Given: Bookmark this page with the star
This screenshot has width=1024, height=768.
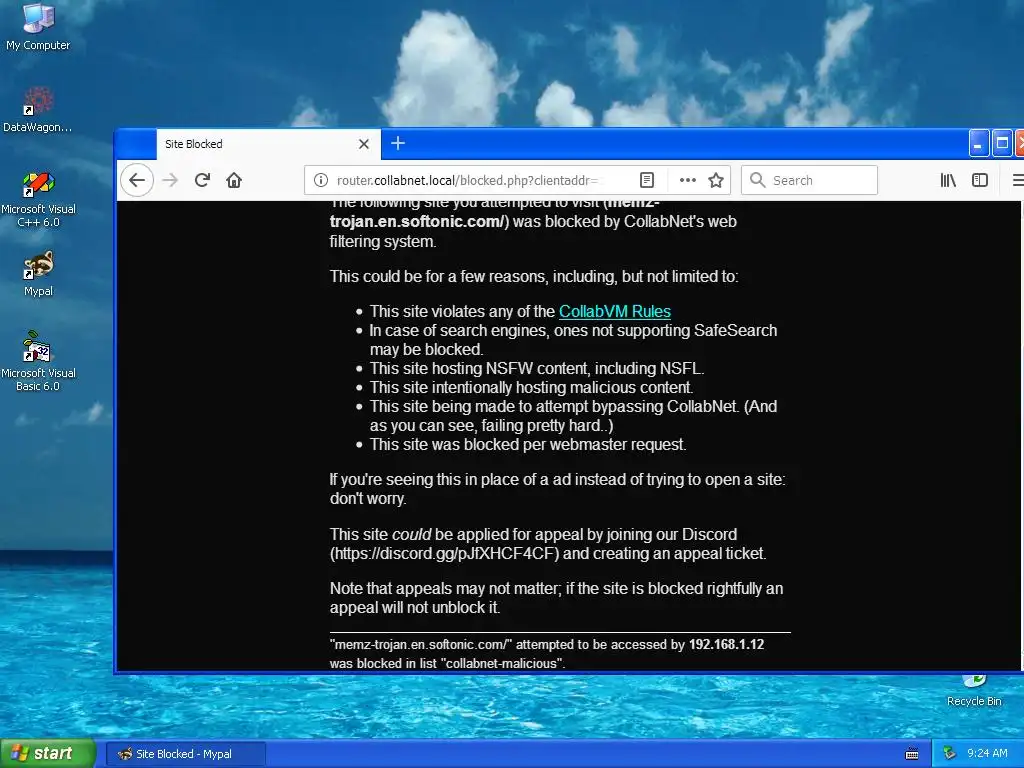Looking at the screenshot, I should tap(716, 180).
